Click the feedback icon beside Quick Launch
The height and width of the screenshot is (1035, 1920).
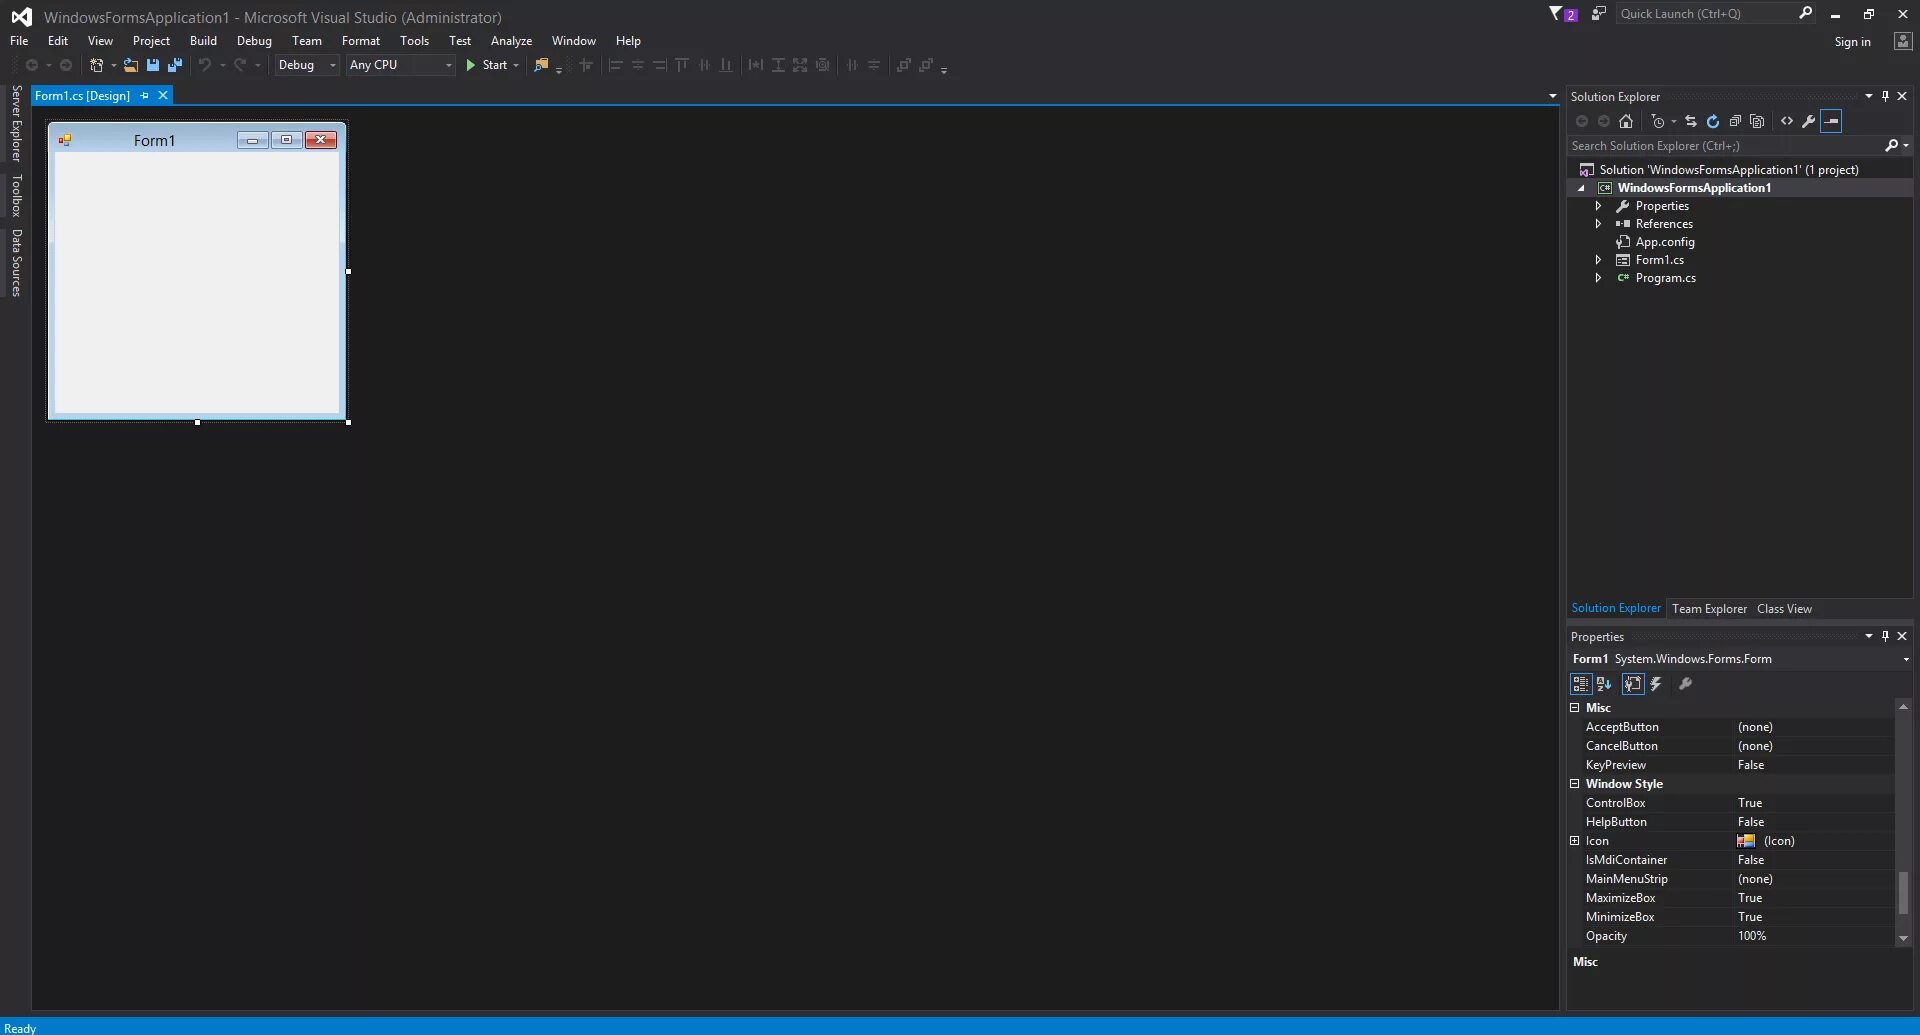point(1599,14)
